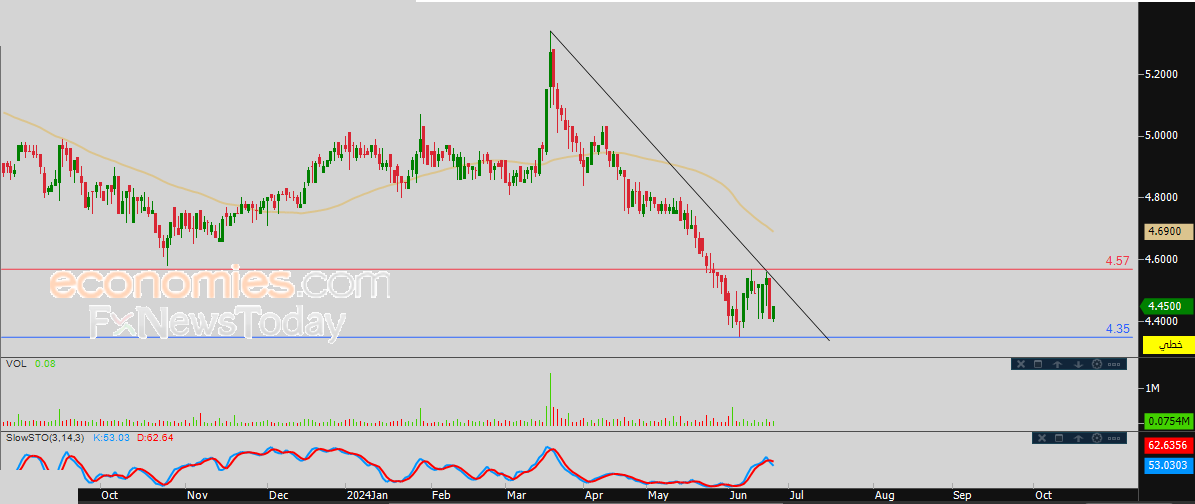Open VOL indicator settings gear

[x=1097, y=364]
